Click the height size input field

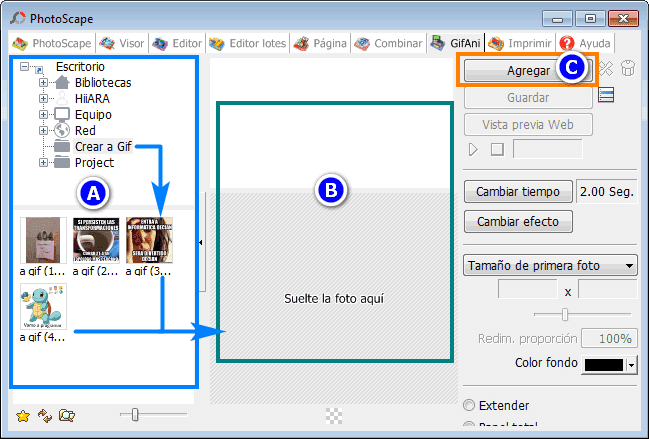(x=607, y=289)
